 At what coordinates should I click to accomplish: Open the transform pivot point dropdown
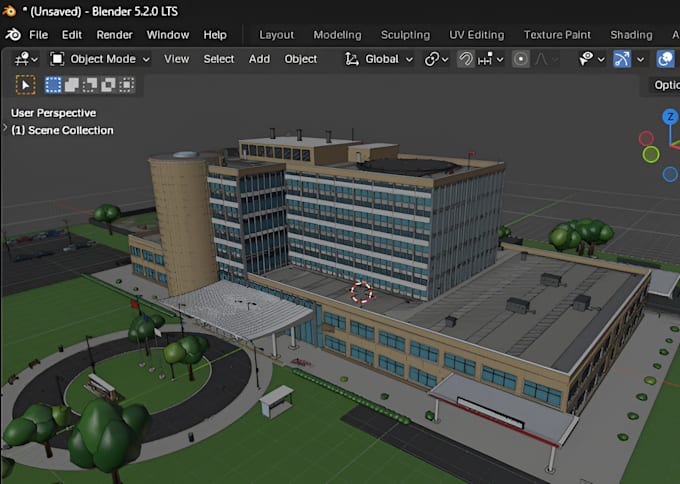436,59
